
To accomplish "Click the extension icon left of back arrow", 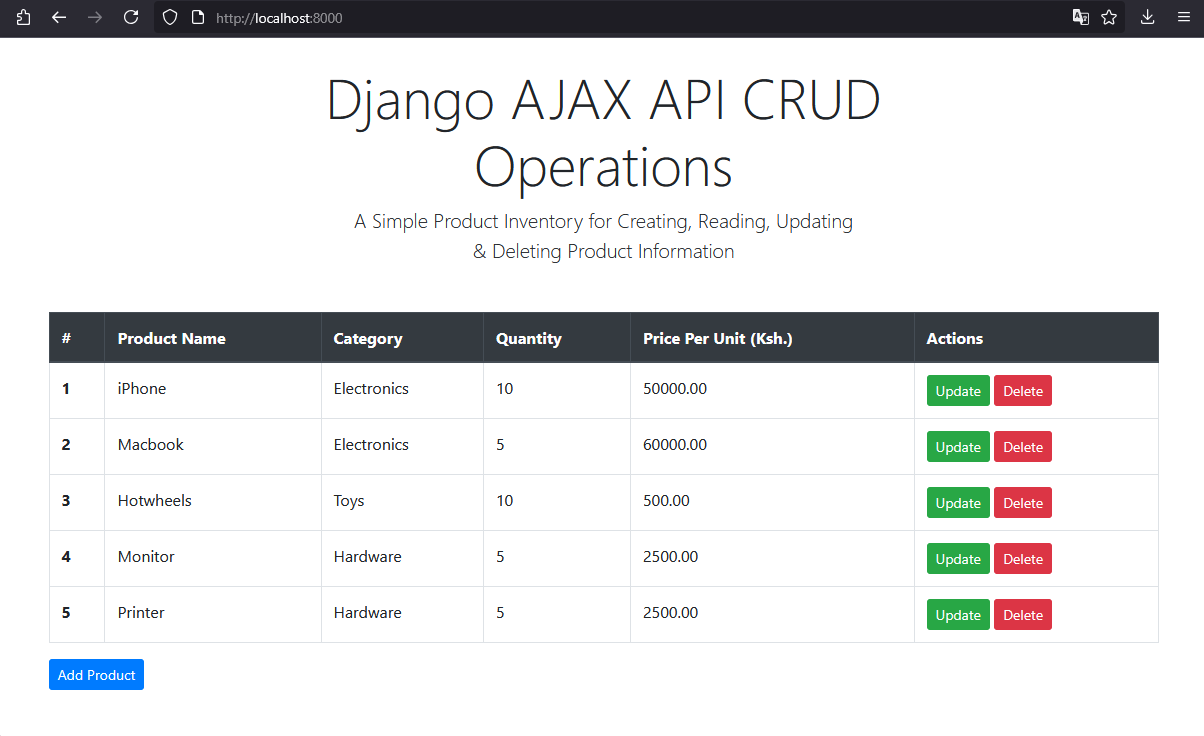I will (x=23, y=17).
